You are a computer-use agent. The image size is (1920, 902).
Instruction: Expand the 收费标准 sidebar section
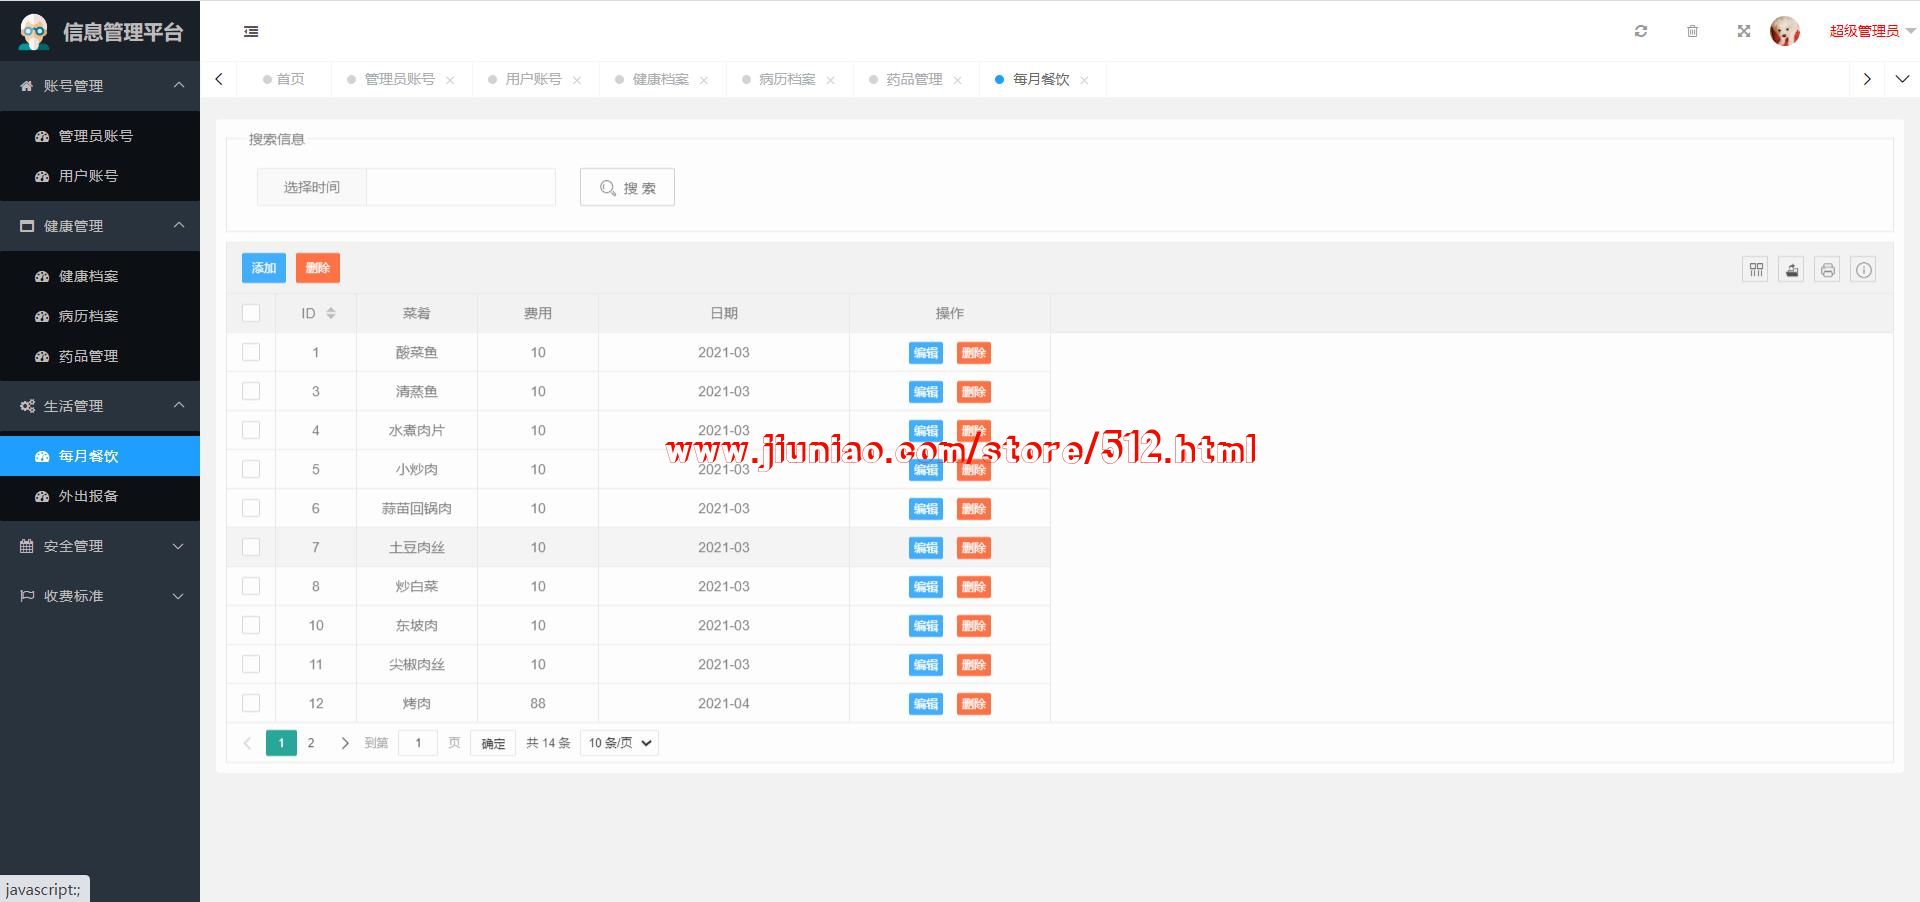pos(100,596)
